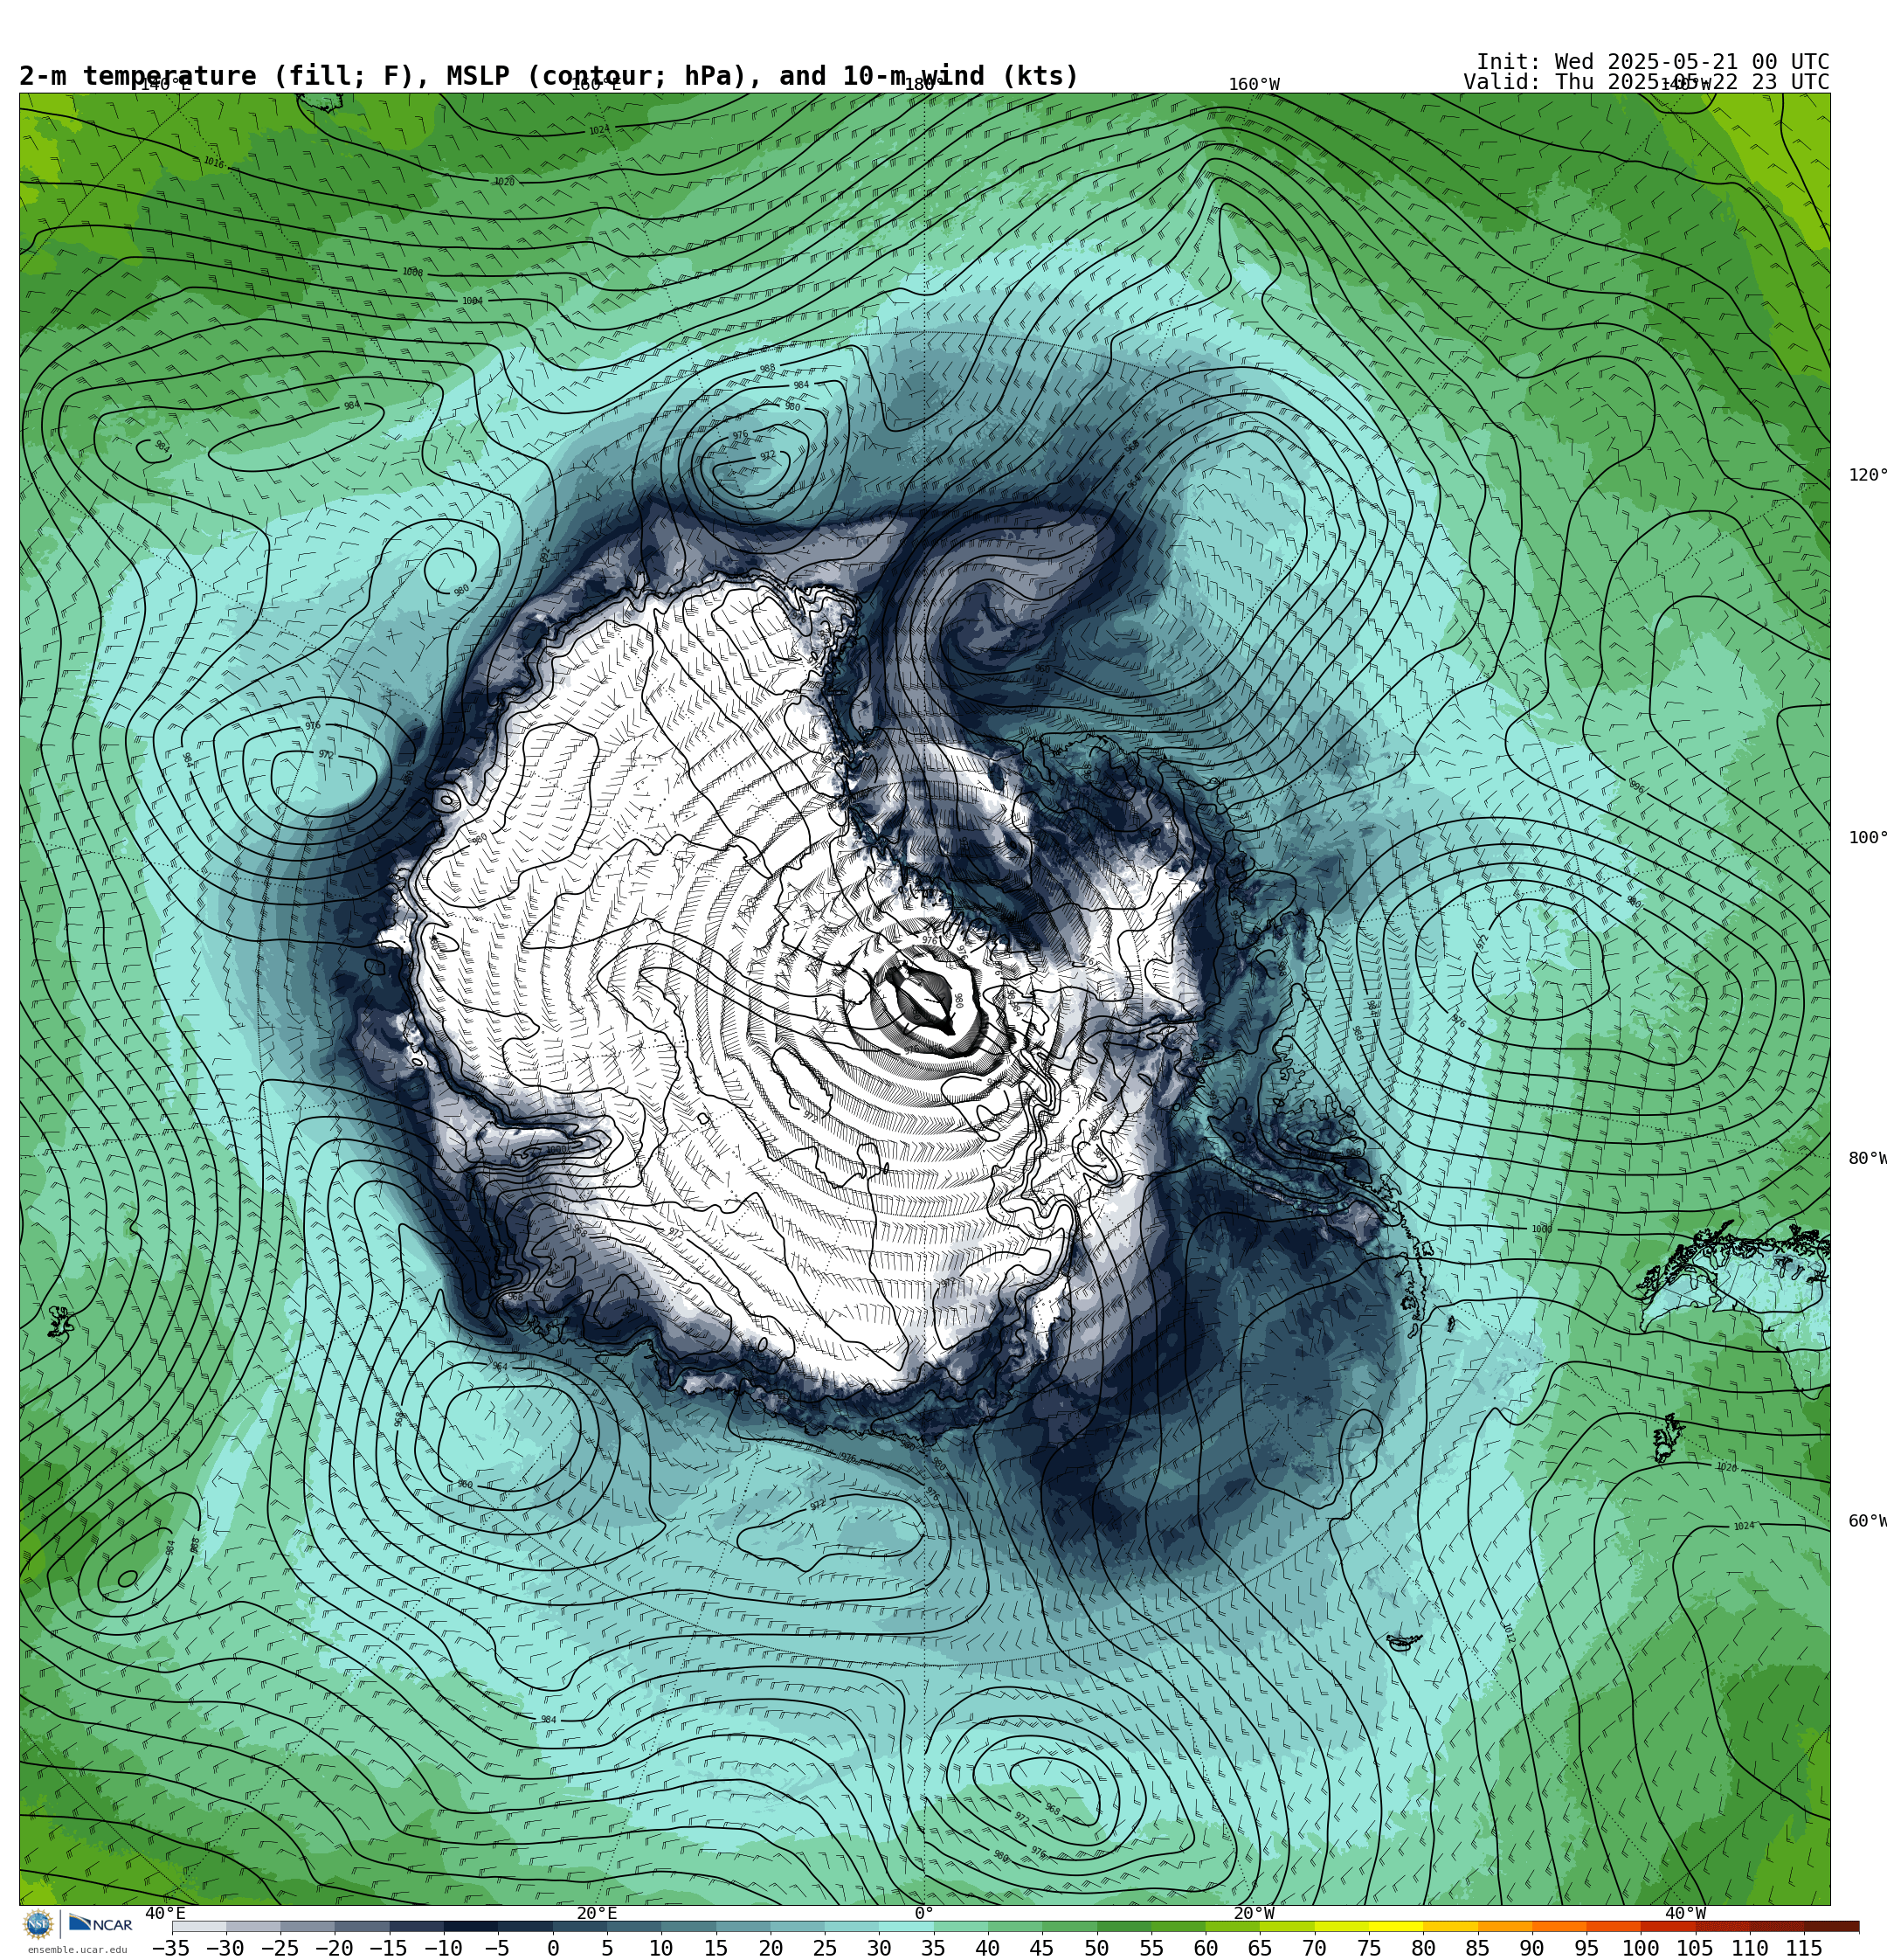Click the '110' colorbar tick label
The height and width of the screenshot is (1960, 1887).
pos(1750,1948)
